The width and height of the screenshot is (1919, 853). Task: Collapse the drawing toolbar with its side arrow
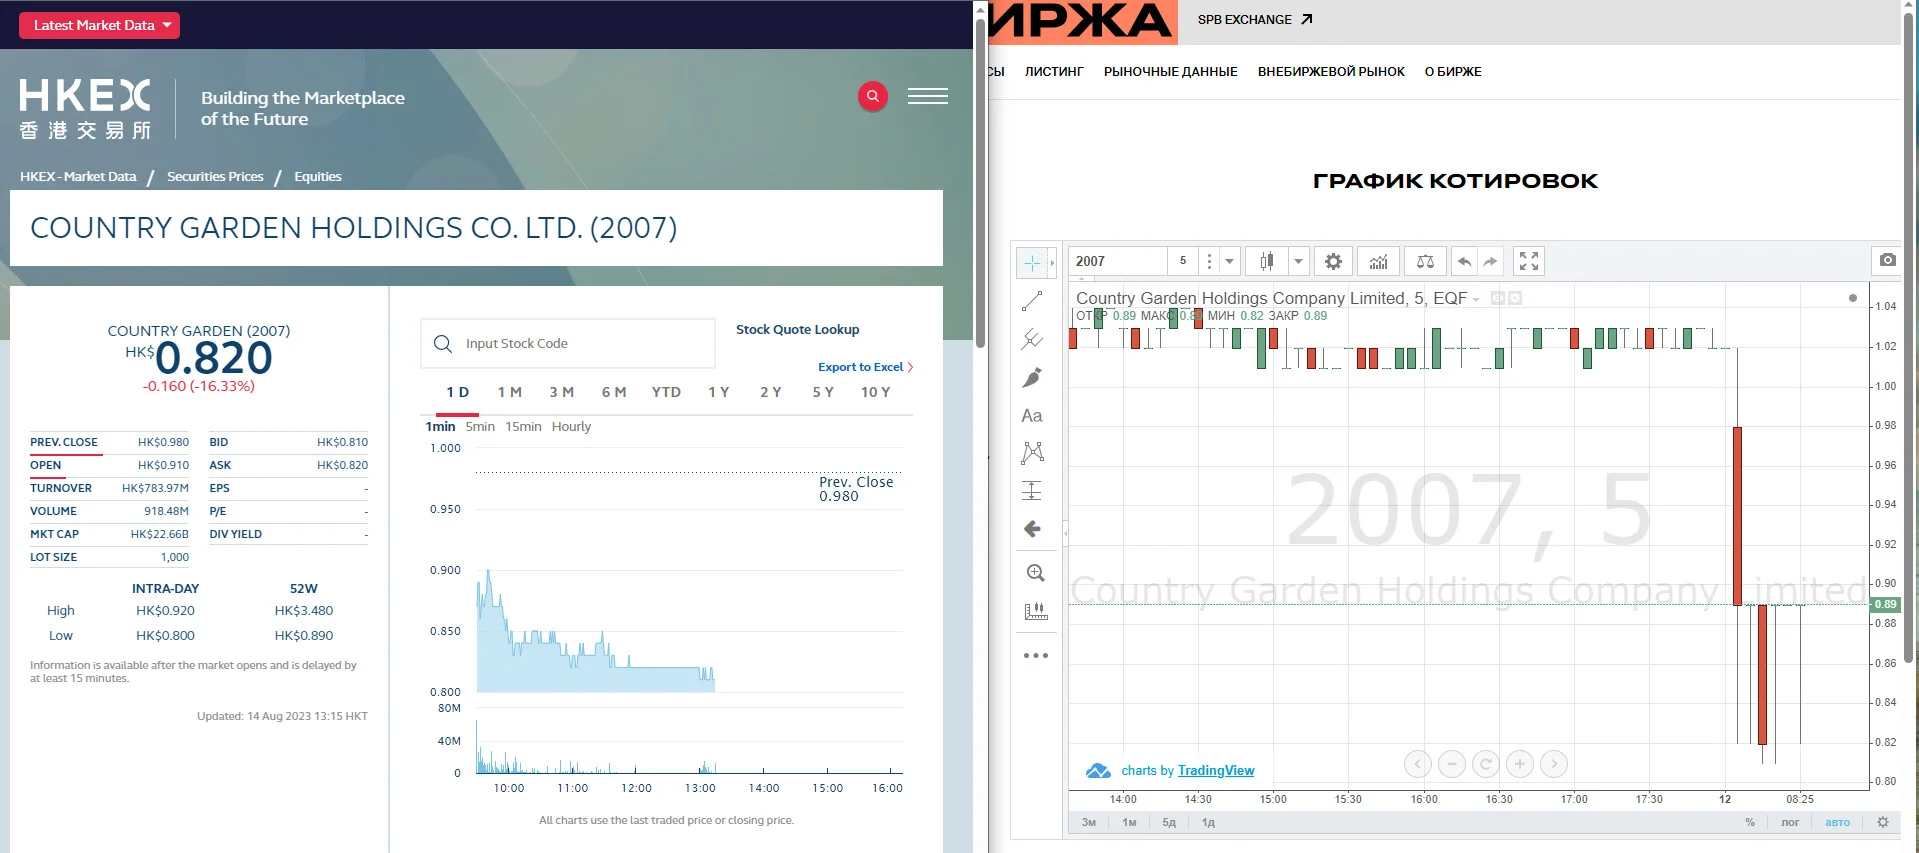point(1065,533)
